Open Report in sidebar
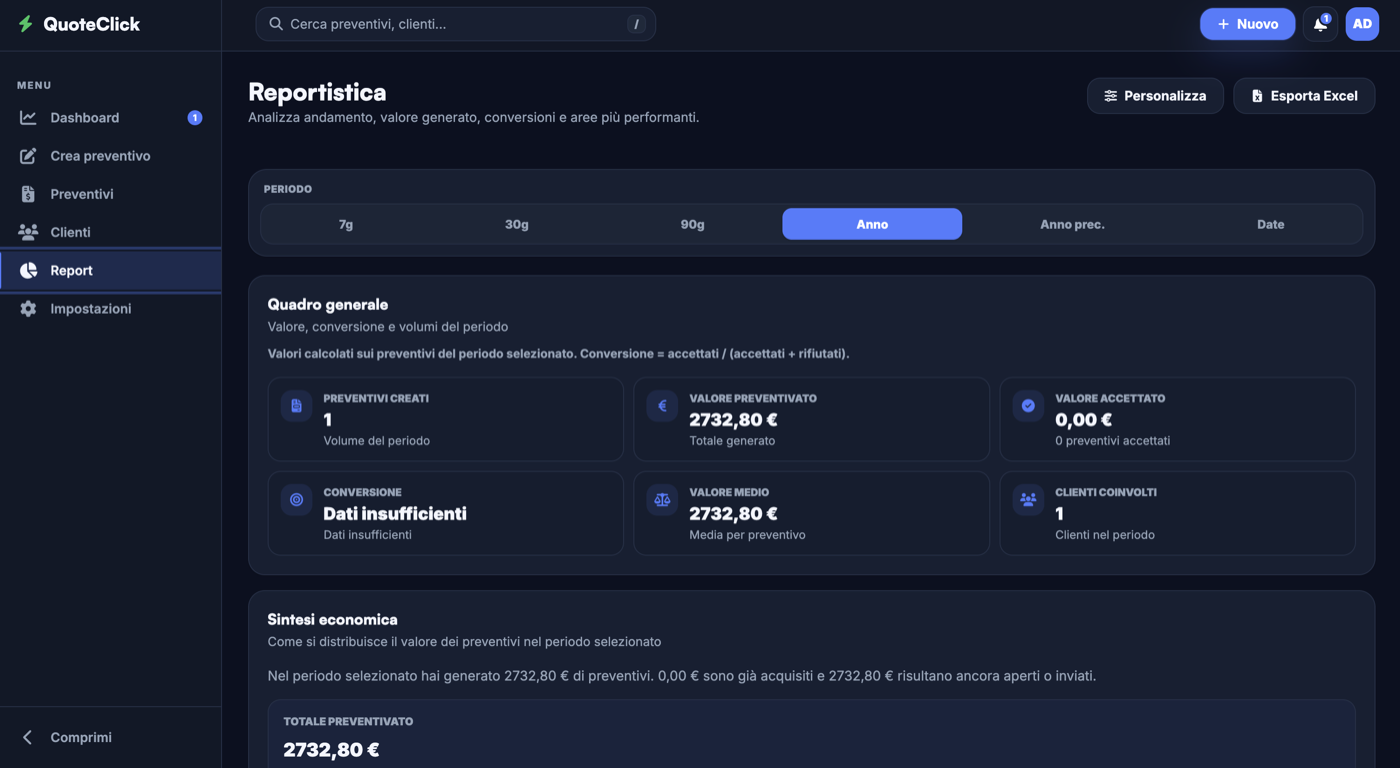Screen dimensions: 1400x768 click(x=110, y=270)
